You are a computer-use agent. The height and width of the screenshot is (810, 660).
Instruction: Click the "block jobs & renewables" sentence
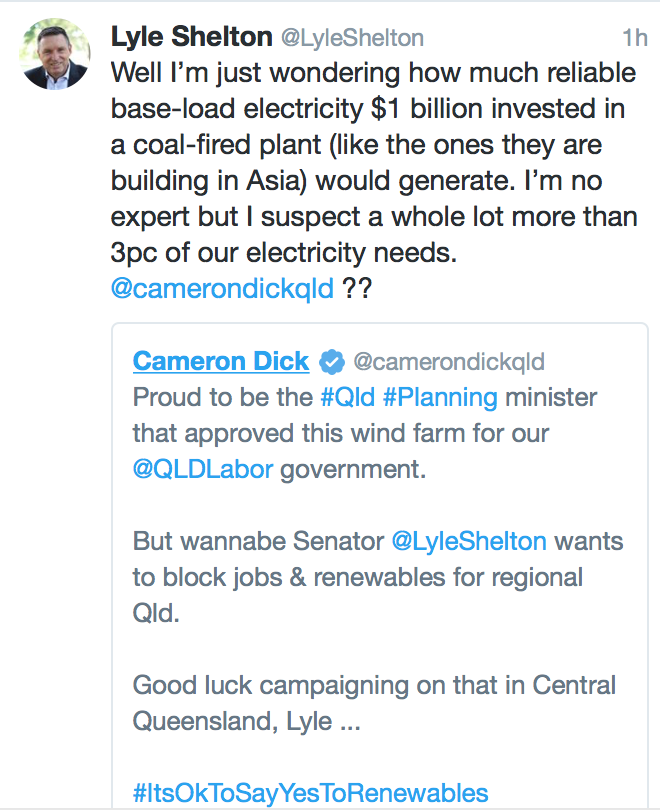pos(355,577)
